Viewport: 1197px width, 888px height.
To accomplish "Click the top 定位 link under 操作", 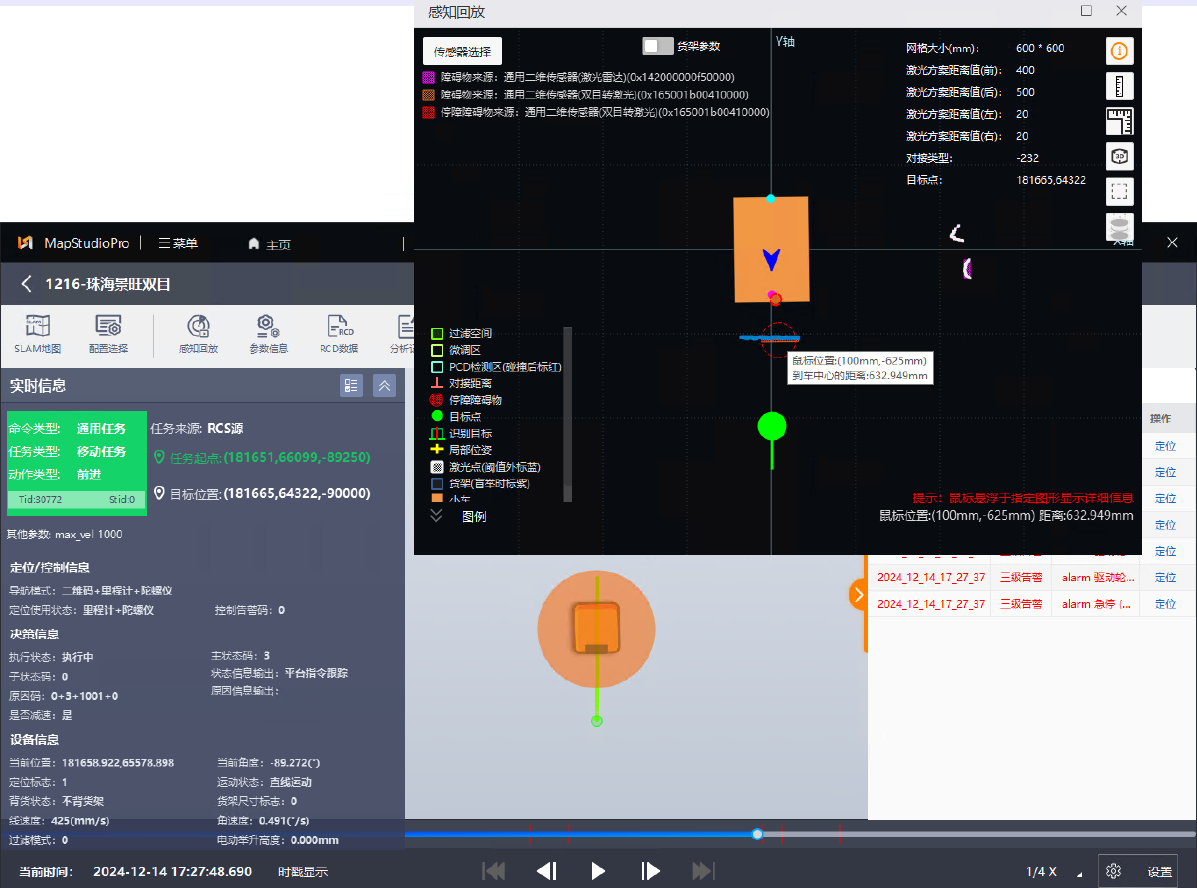I will point(1165,446).
